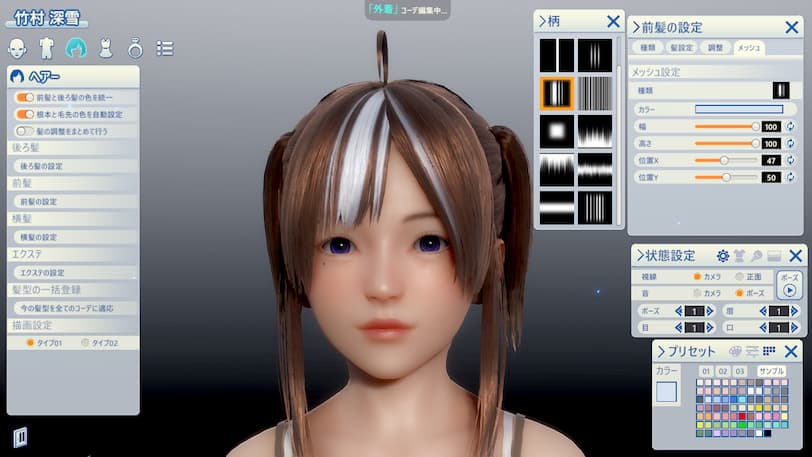Reset the 幅 width value
The image size is (812, 457).
790,126
